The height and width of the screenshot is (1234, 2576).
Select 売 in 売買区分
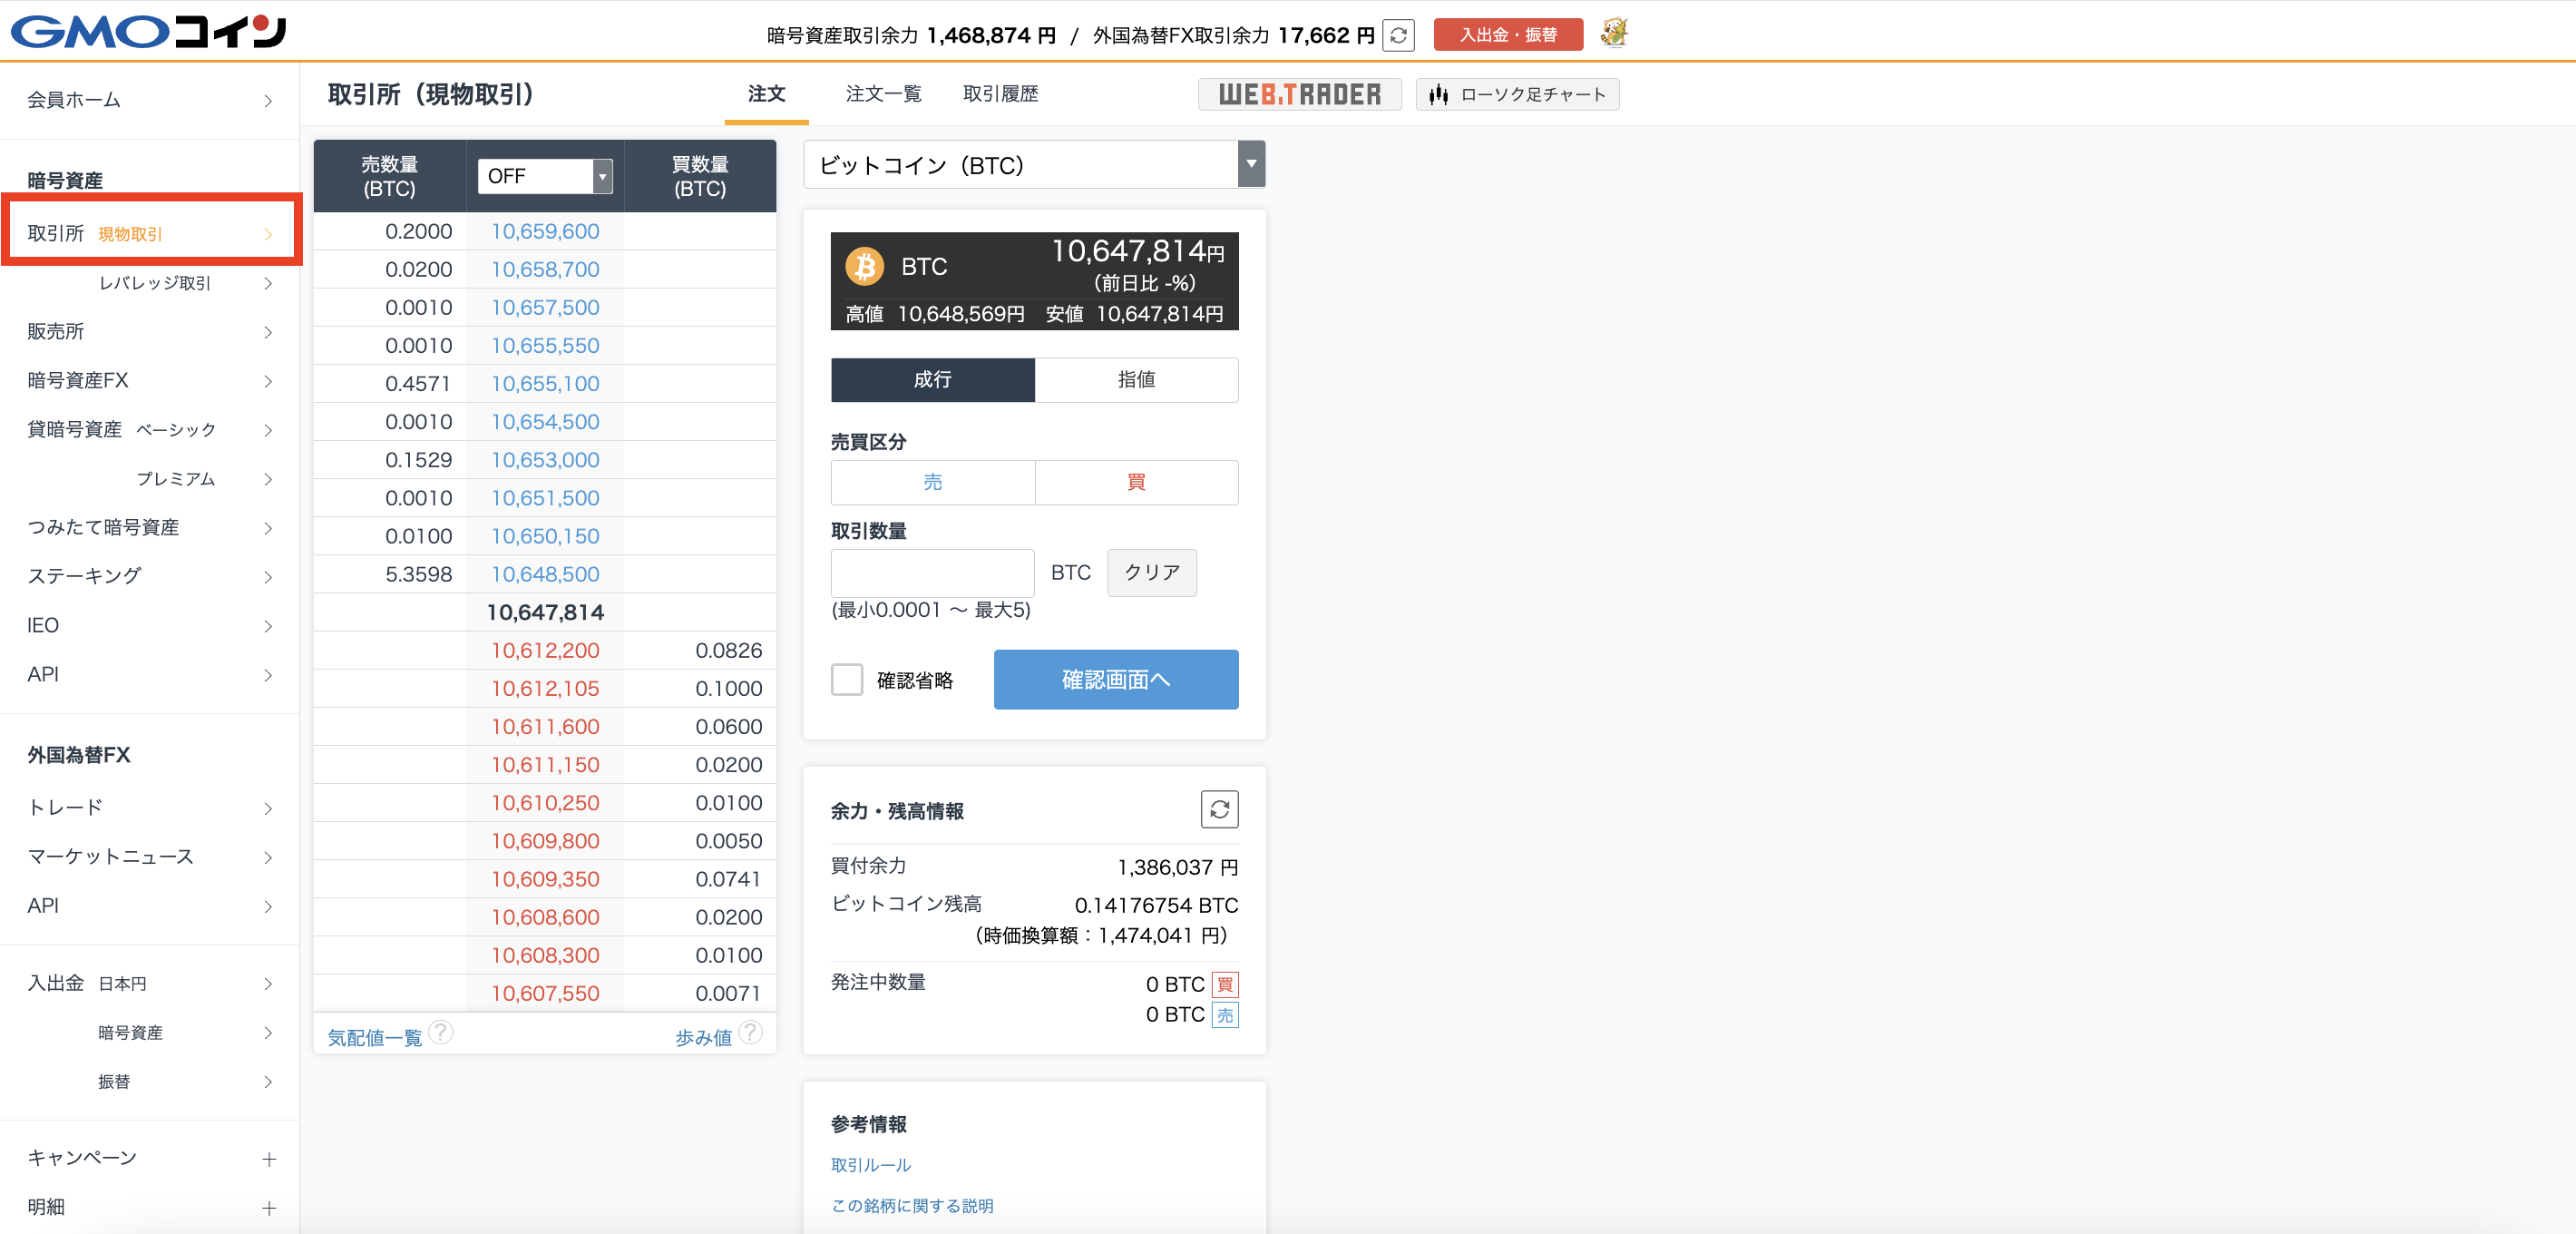point(932,482)
